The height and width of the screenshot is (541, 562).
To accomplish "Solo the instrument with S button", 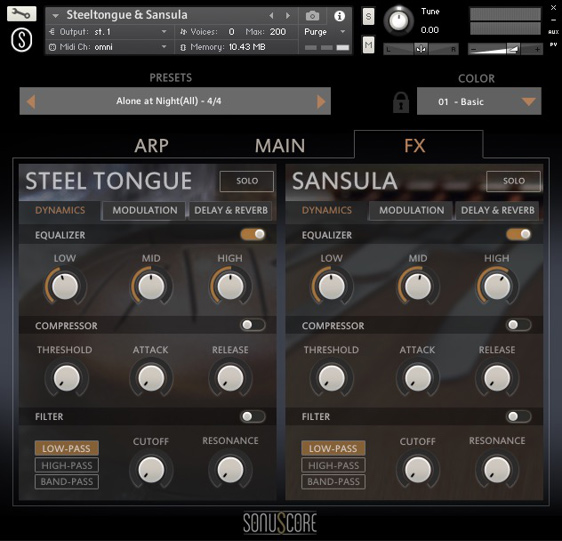I will (x=368, y=16).
